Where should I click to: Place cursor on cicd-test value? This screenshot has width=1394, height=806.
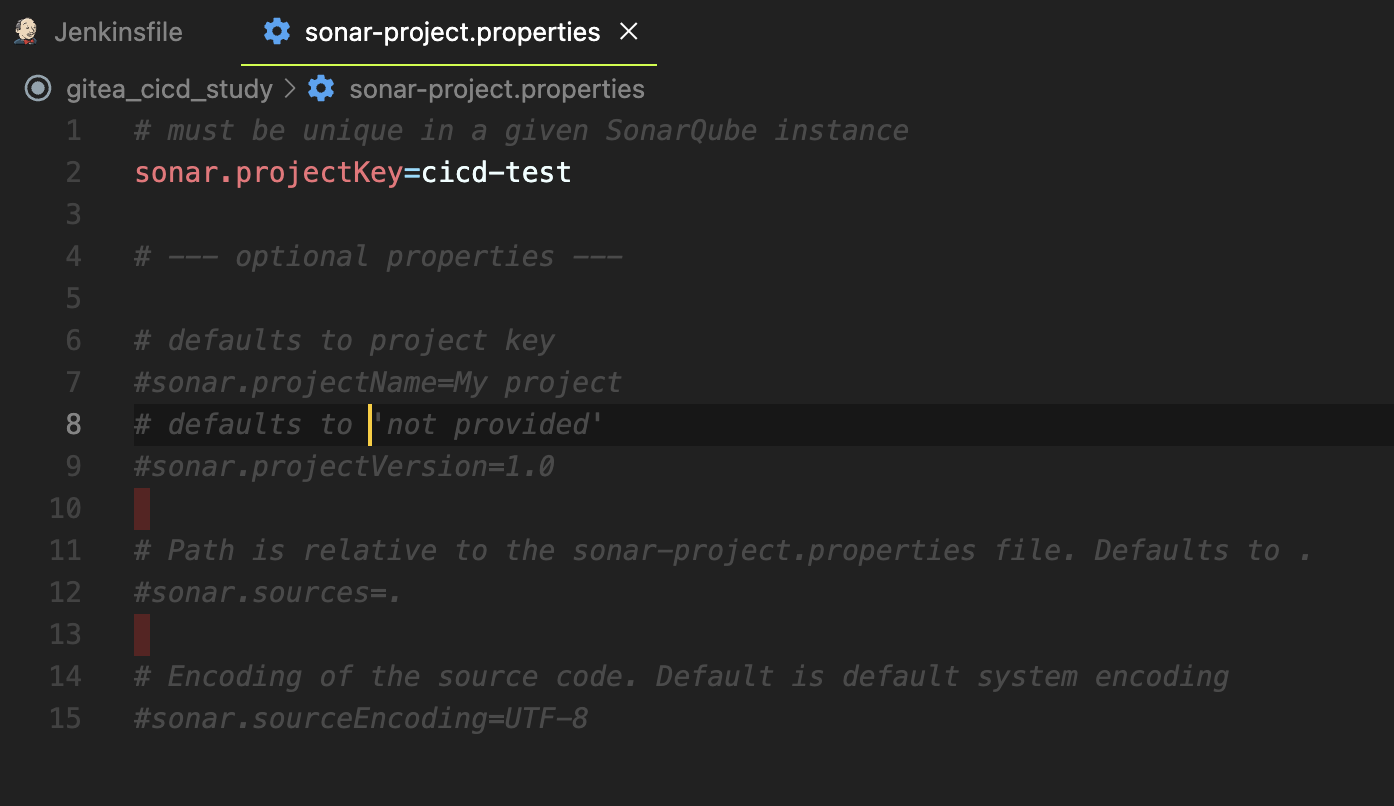(496, 172)
